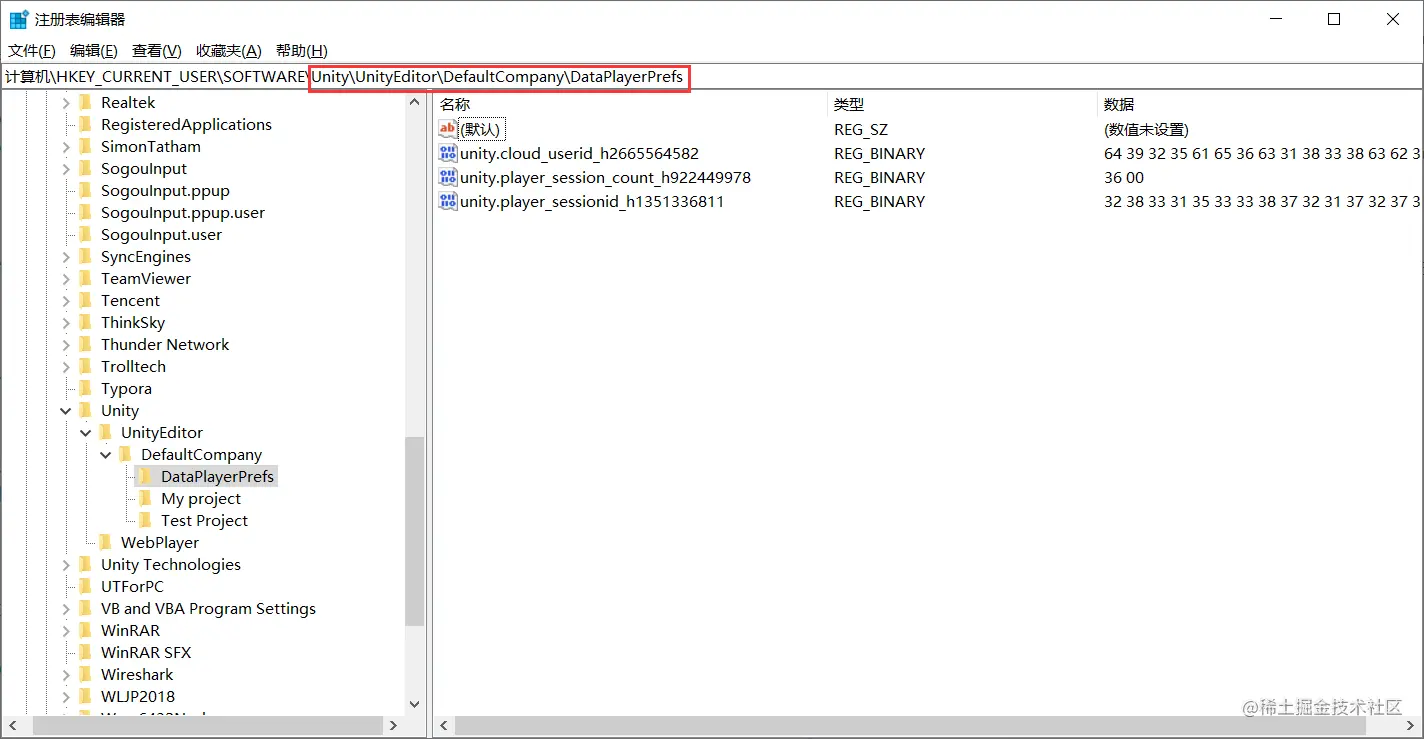This screenshot has height=739, width=1424.
Task: Expand the VB and VBA Program Settings key
Action: 66,609
